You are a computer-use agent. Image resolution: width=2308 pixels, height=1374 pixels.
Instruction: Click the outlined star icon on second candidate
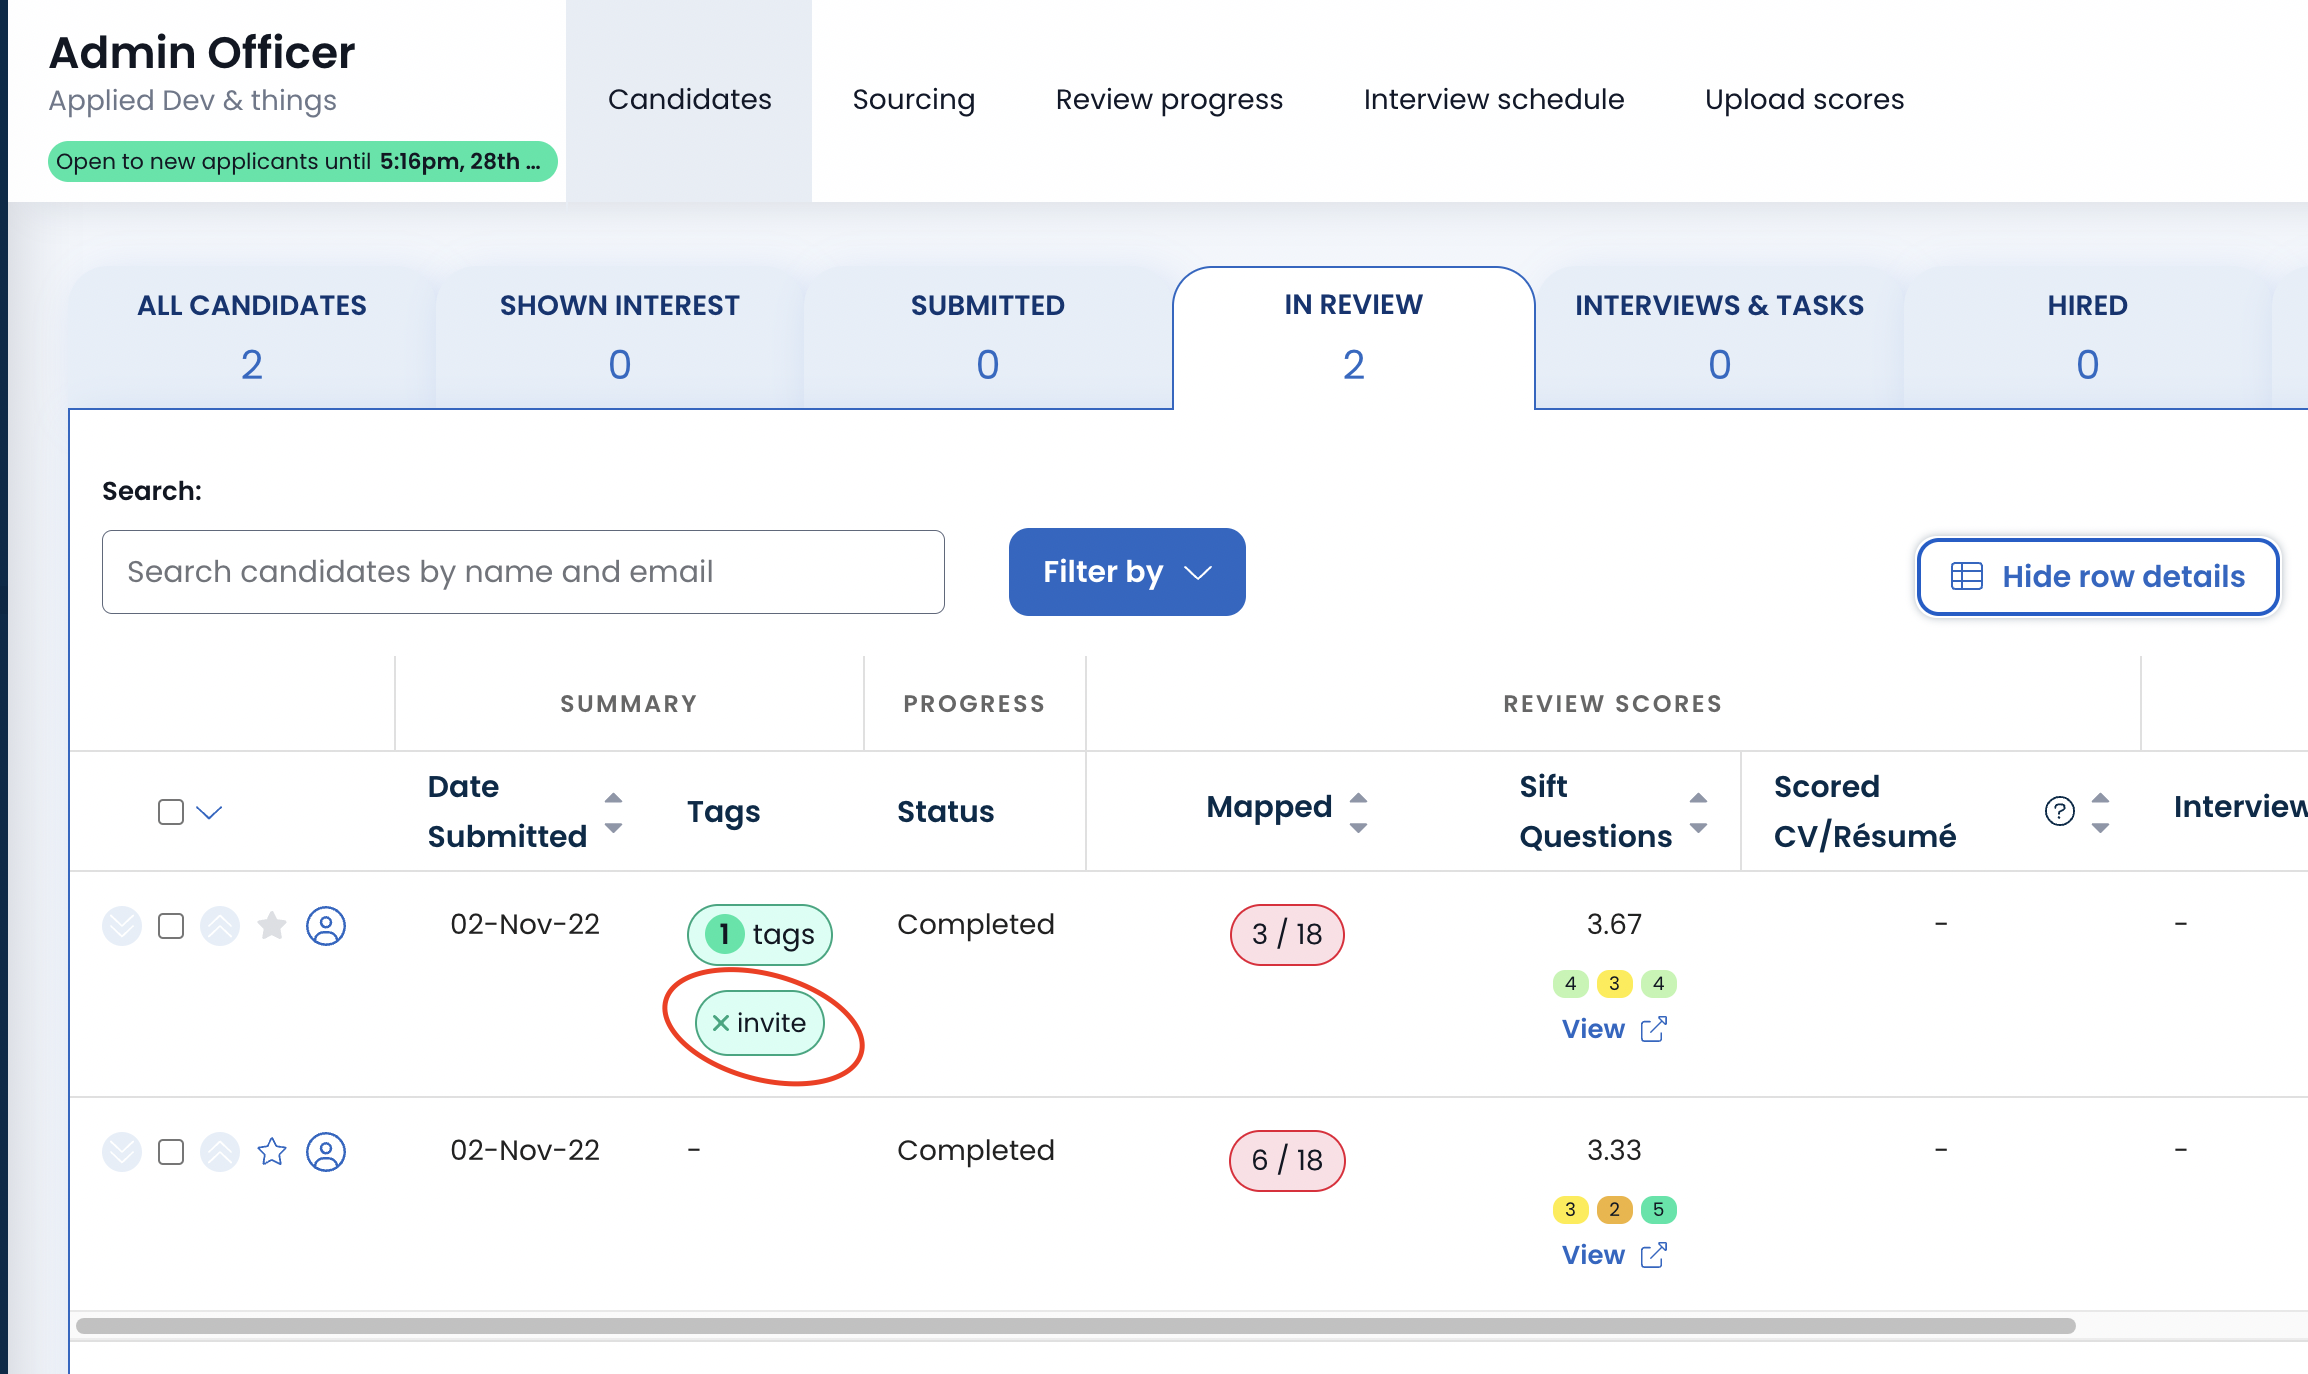[272, 1152]
